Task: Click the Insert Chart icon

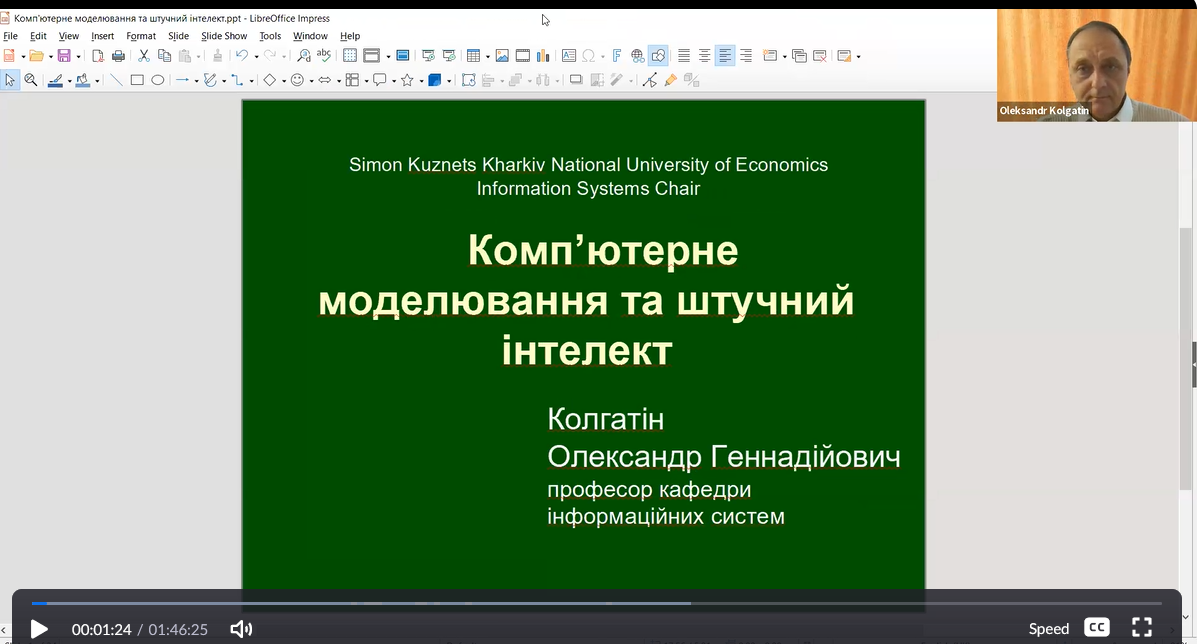Action: click(543, 56)
